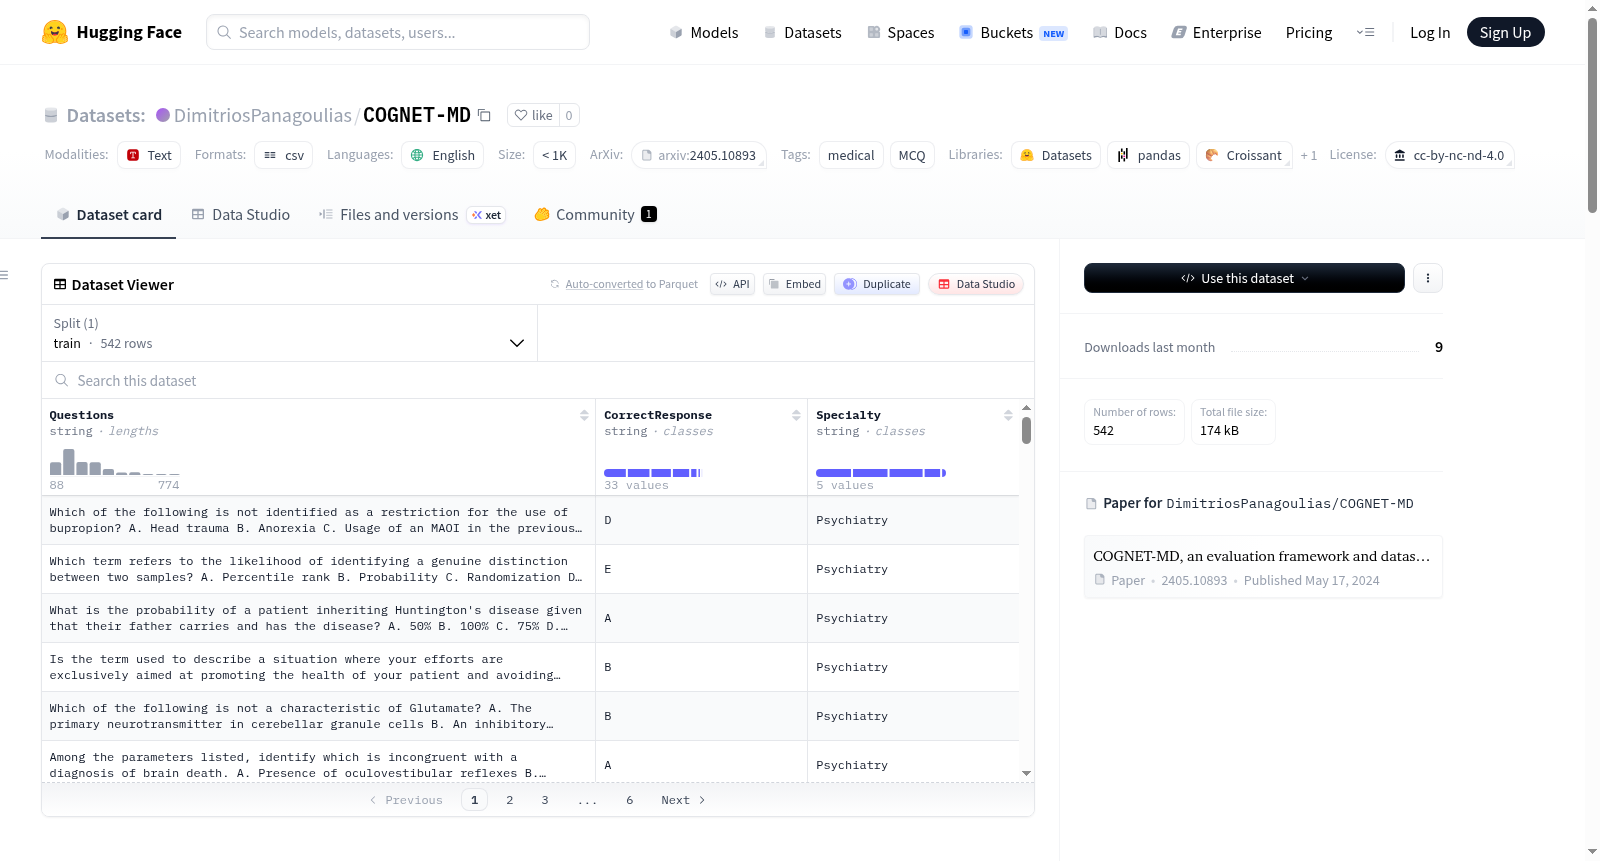Open Pricing page

pyautogui.click(x=1309, y=32)
